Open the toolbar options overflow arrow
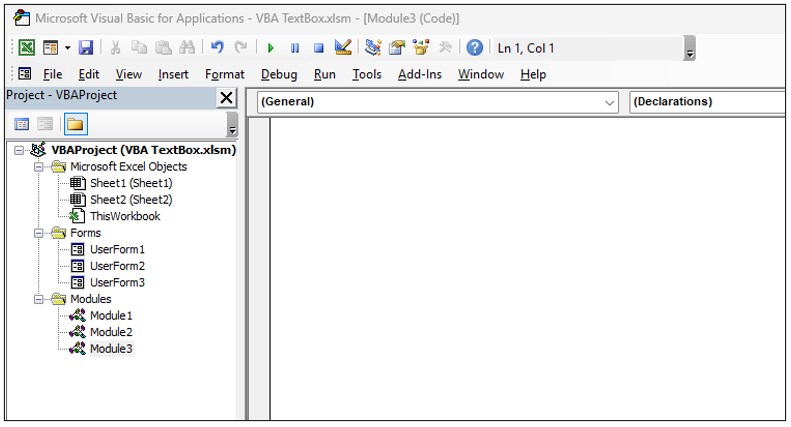Image resolution: width=791 pixels, height=427 pixels. point(690,48)
